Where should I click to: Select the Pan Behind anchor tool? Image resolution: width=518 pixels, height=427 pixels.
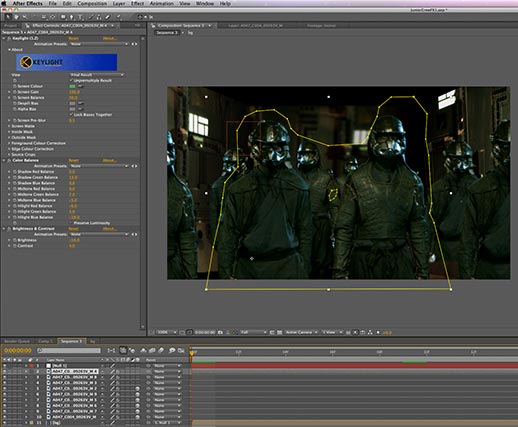pyautogui.click(x=53, y=17)
